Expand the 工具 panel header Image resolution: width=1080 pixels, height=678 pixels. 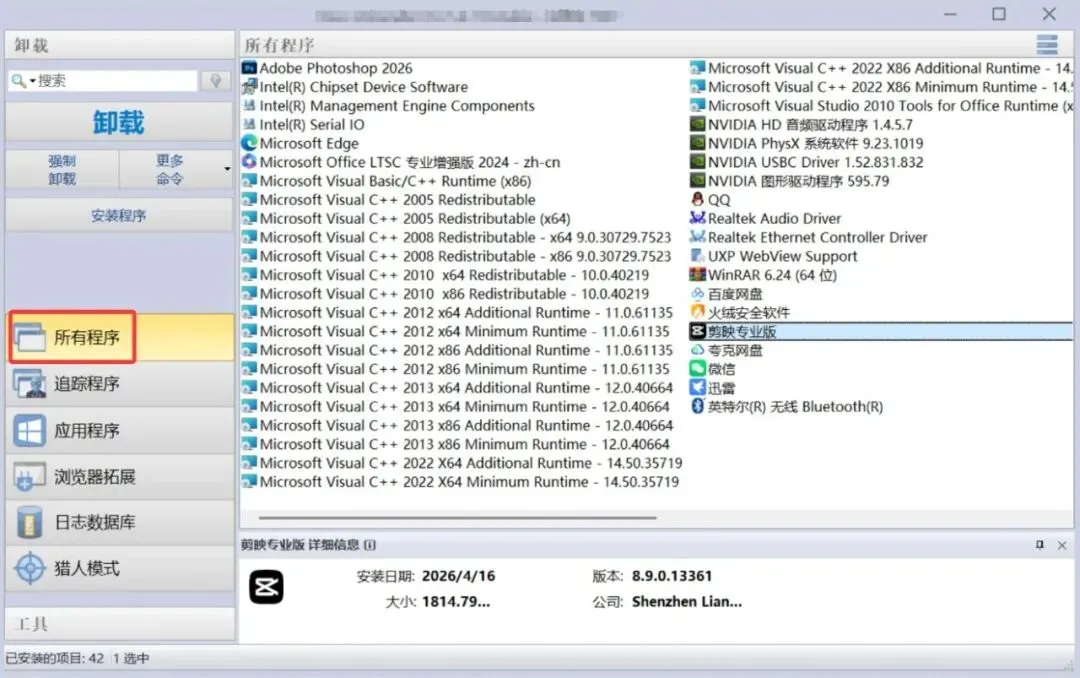tap(120, 624)
